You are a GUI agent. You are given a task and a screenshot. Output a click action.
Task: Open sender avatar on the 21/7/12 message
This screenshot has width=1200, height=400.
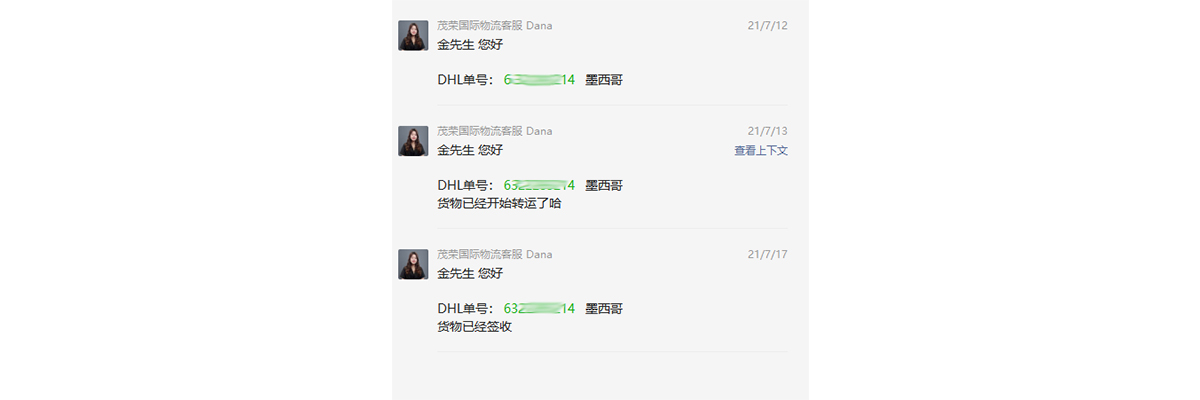[413, 35]
